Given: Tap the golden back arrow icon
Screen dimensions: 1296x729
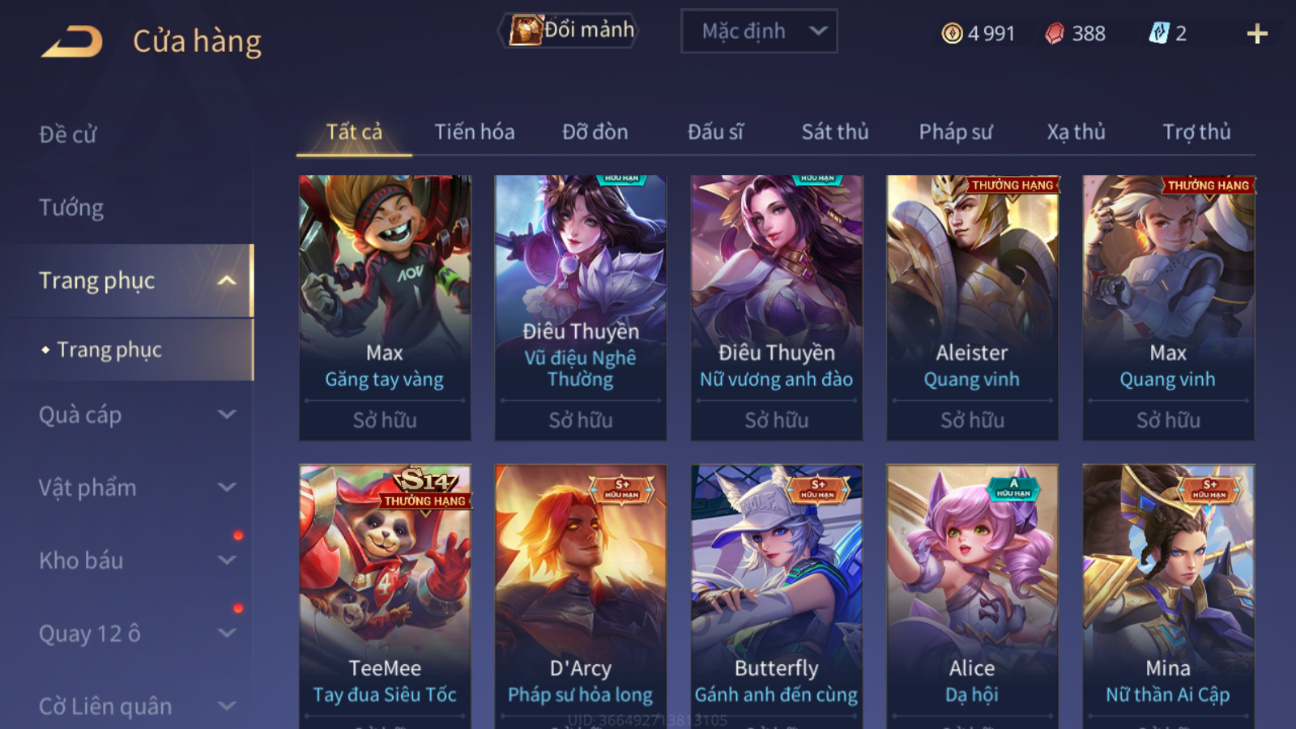Looking at the screenshot, I should 71,41.
